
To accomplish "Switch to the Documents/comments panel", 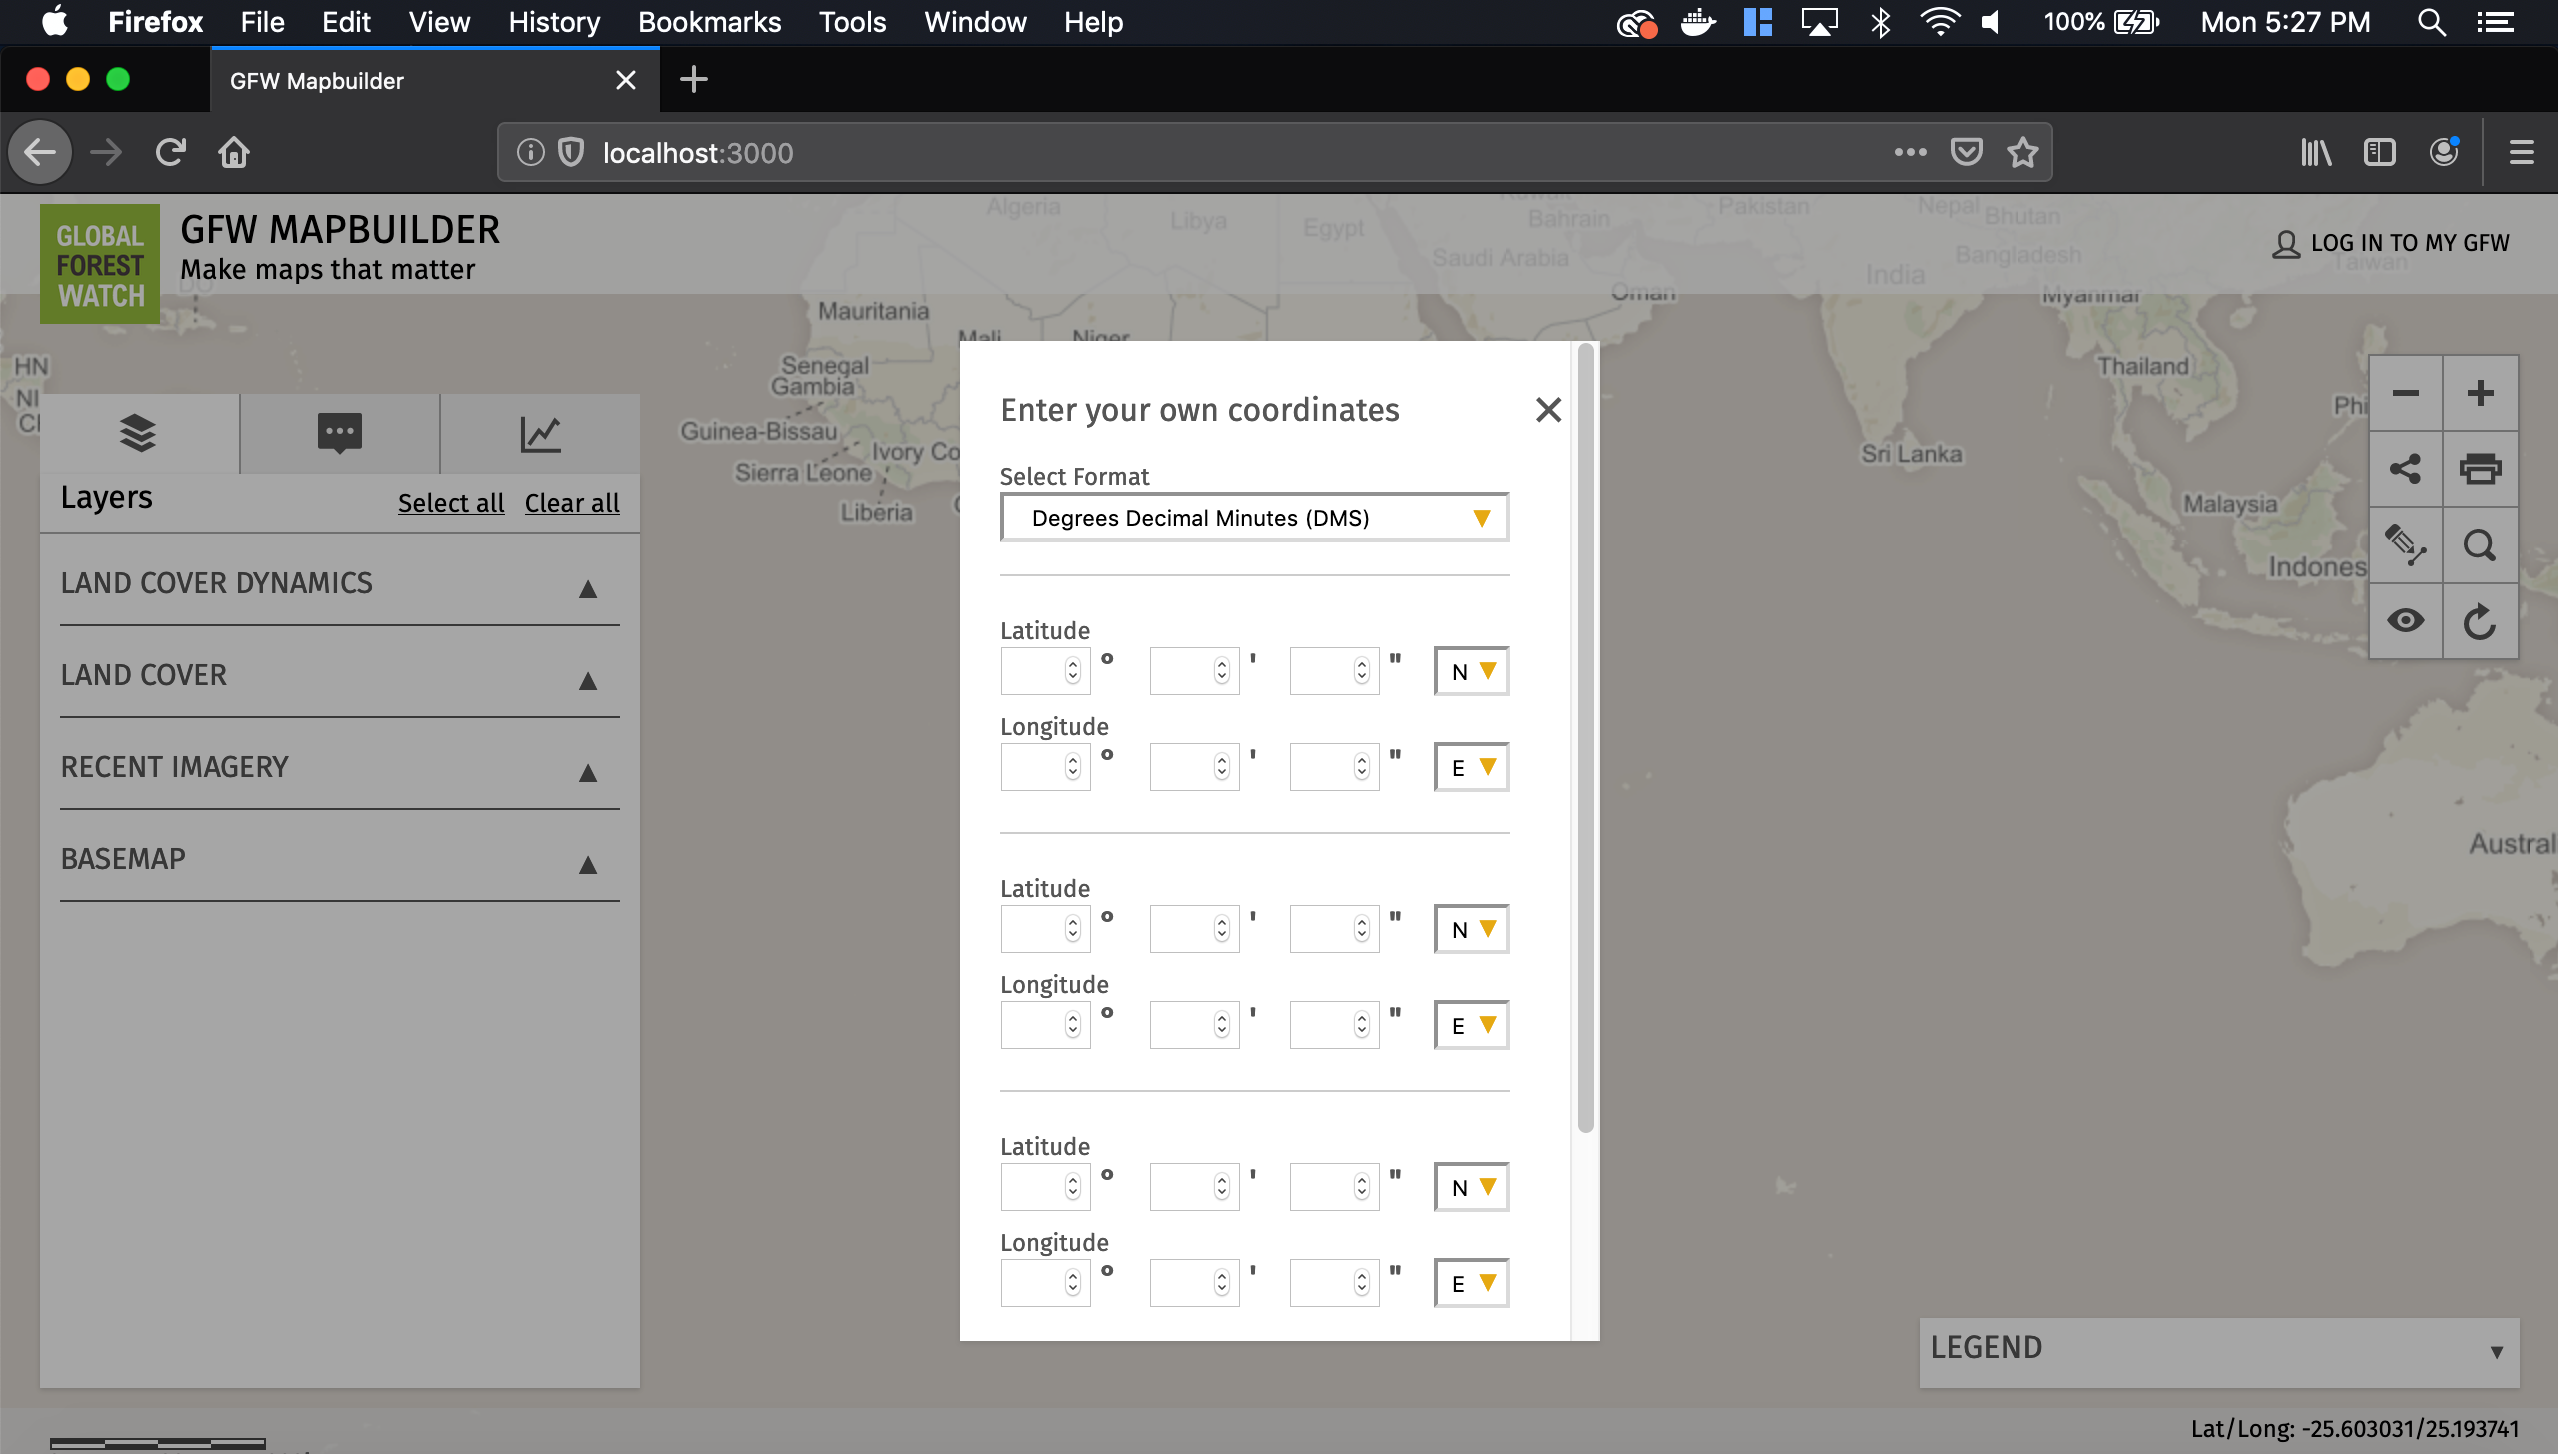I will pos(339,432).
